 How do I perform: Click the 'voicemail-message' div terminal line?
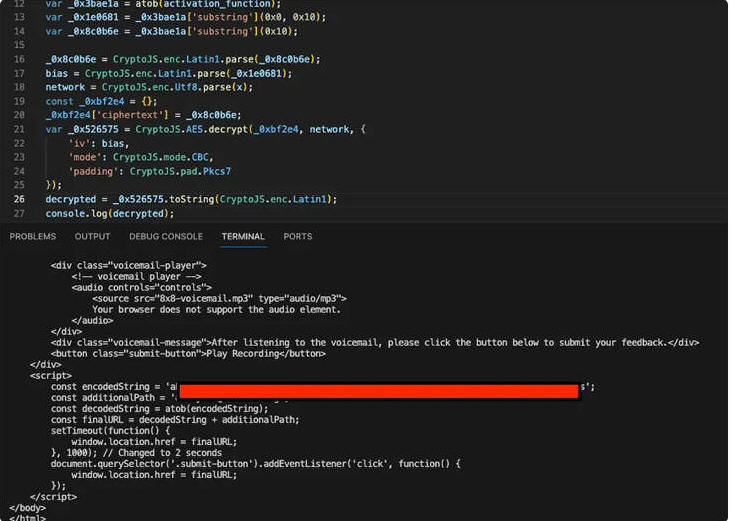(375, 343)
